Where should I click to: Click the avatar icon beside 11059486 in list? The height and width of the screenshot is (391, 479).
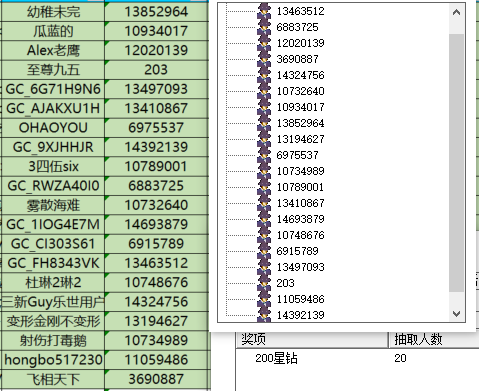coord(264,299)
